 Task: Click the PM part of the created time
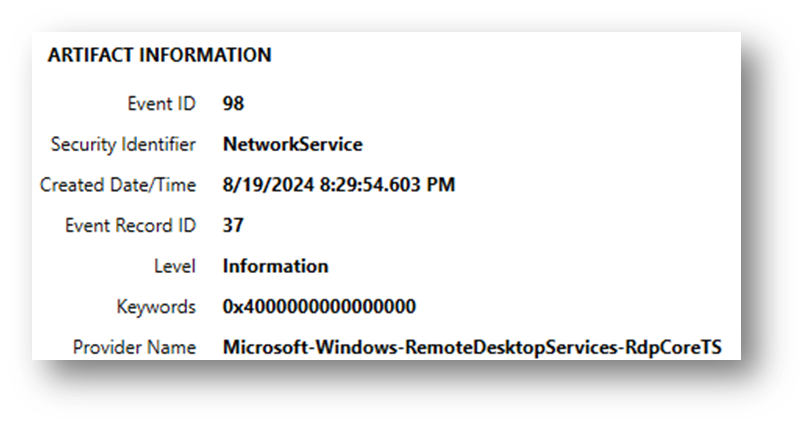(x=441, y=185)
